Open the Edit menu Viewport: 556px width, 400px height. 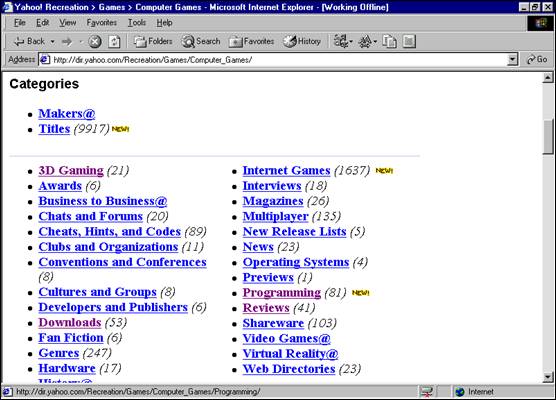click(42, 23)
